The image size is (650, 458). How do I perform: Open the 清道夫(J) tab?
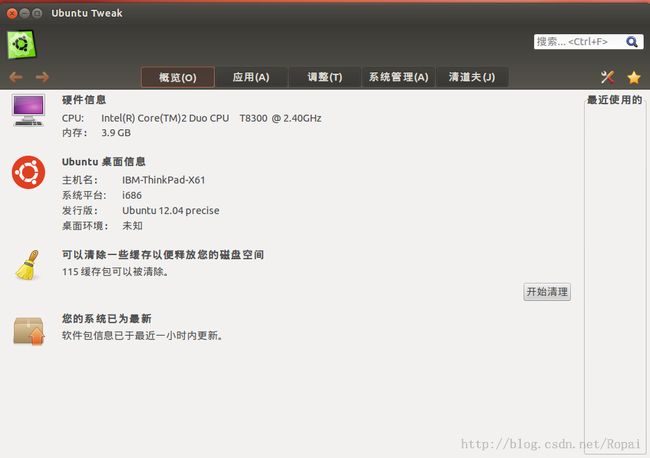[x=472, y=77]
